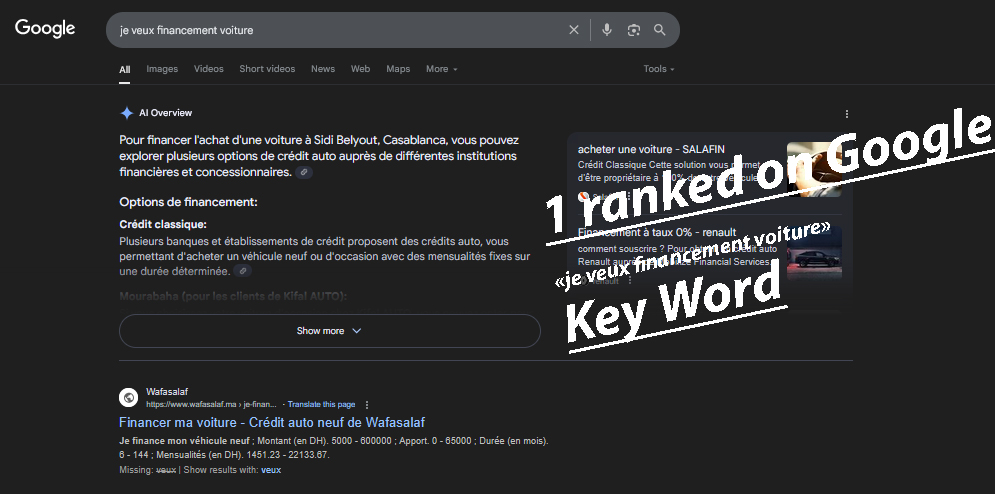Click Translate this page link
Viewport: 995px width, 494px height.
[x=321, y=404]
